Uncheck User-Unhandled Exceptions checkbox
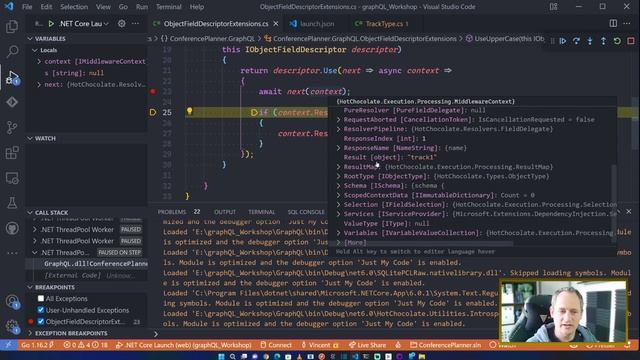 coord(41,310)
